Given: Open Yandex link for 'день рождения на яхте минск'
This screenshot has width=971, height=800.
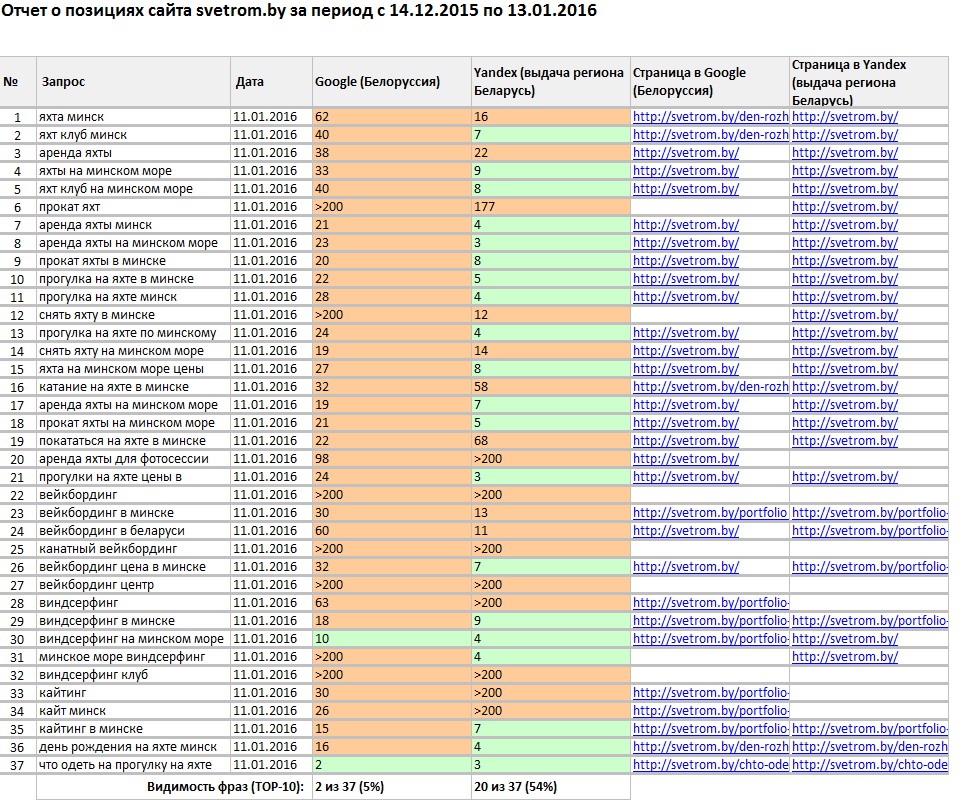Looking at the screenshot, I should pyautogui.click(x=869, y=747).
